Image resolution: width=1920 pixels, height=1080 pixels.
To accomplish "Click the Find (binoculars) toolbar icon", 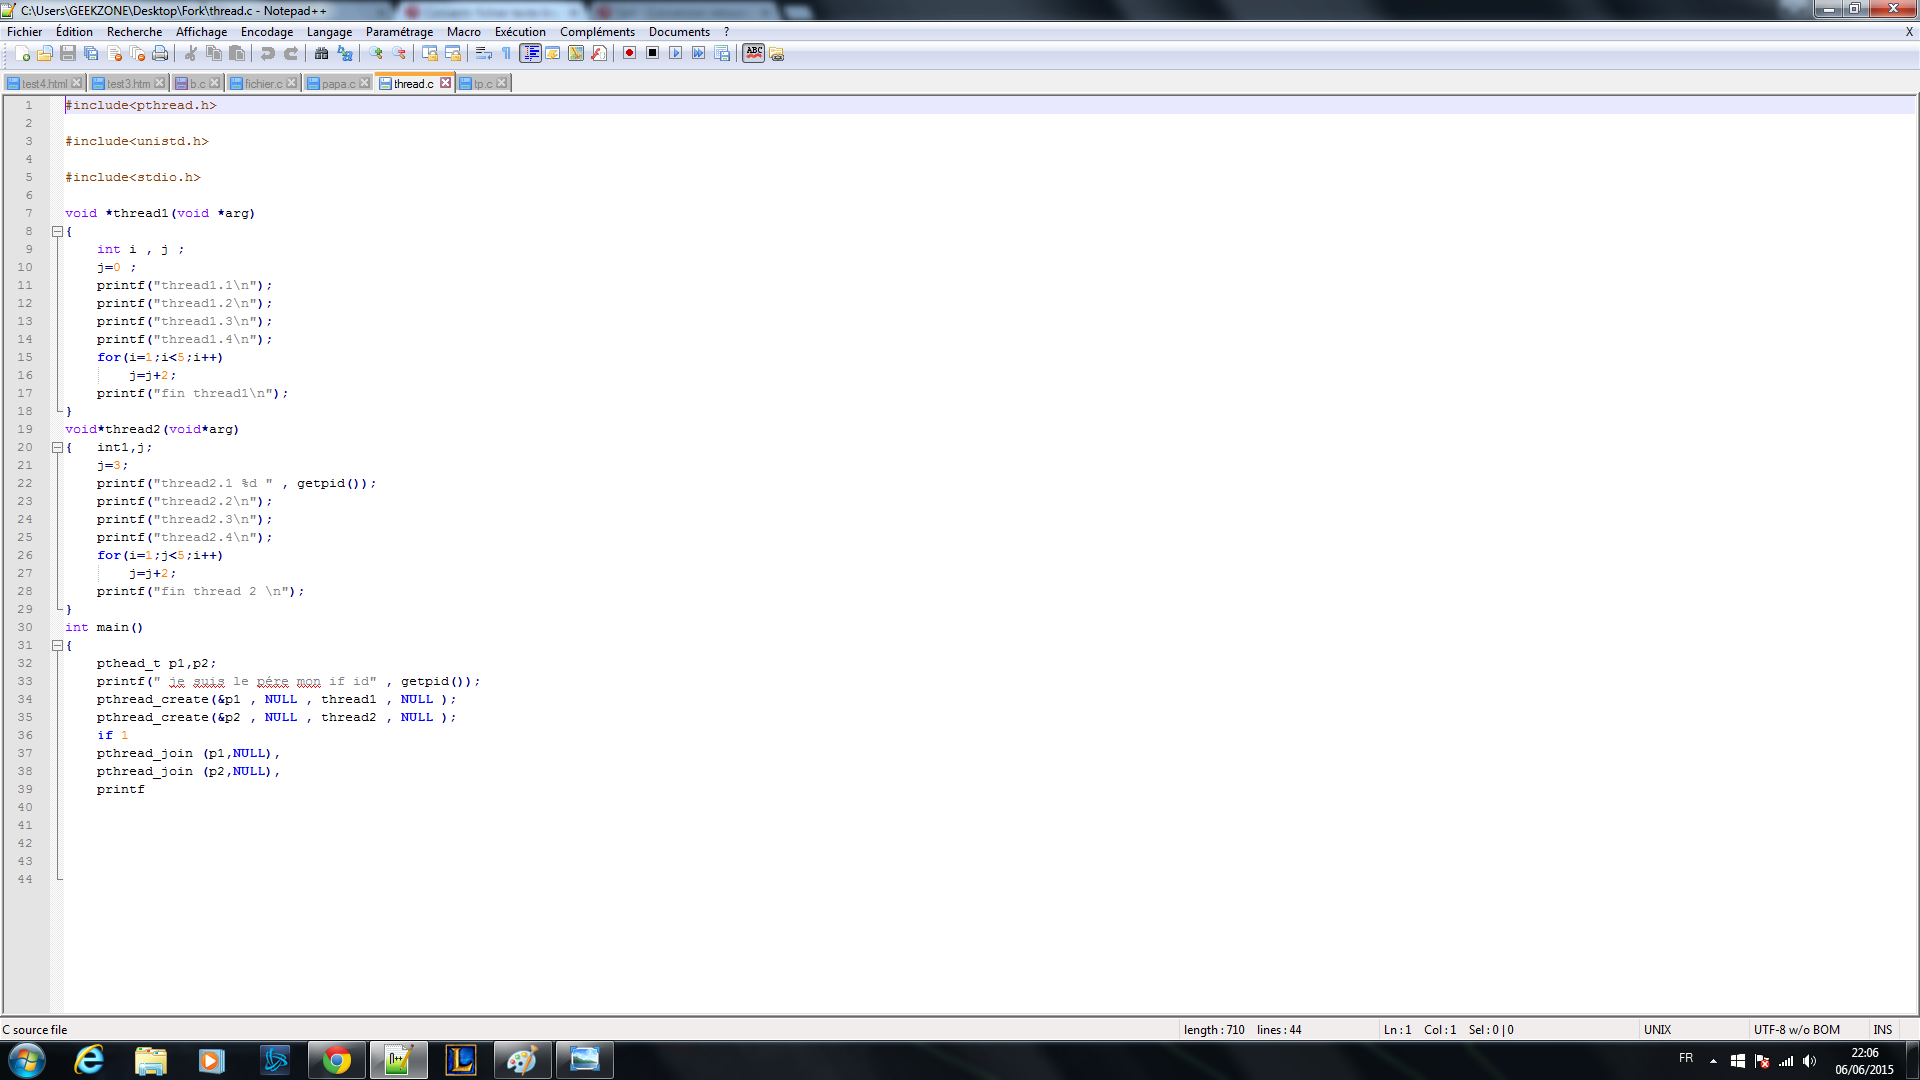I will tap(322, 54).
